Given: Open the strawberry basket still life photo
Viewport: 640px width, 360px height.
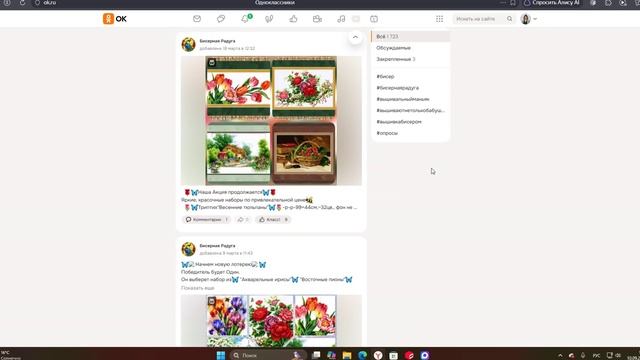Looking at the screenshot, I should tap(304, 153).
